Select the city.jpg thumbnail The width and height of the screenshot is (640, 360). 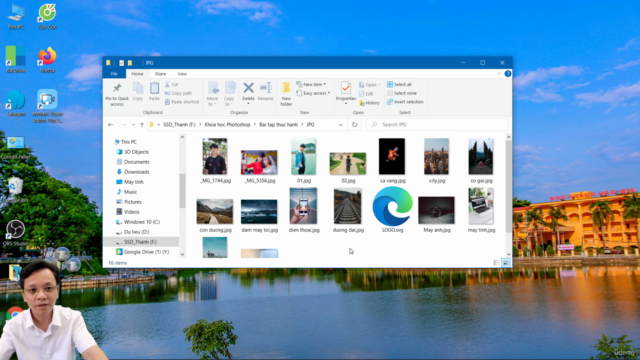pos(436,156)
